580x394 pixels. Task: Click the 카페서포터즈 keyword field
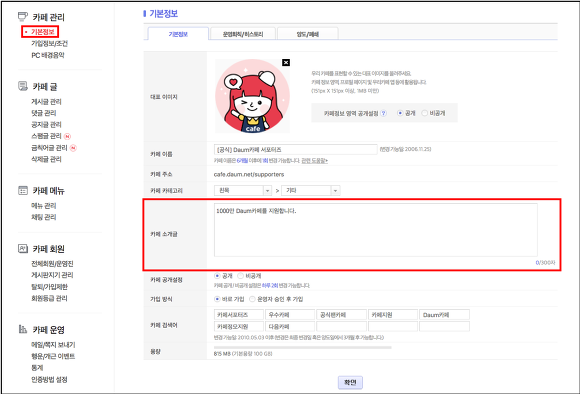pyautogui.click(x=239, y=315)
